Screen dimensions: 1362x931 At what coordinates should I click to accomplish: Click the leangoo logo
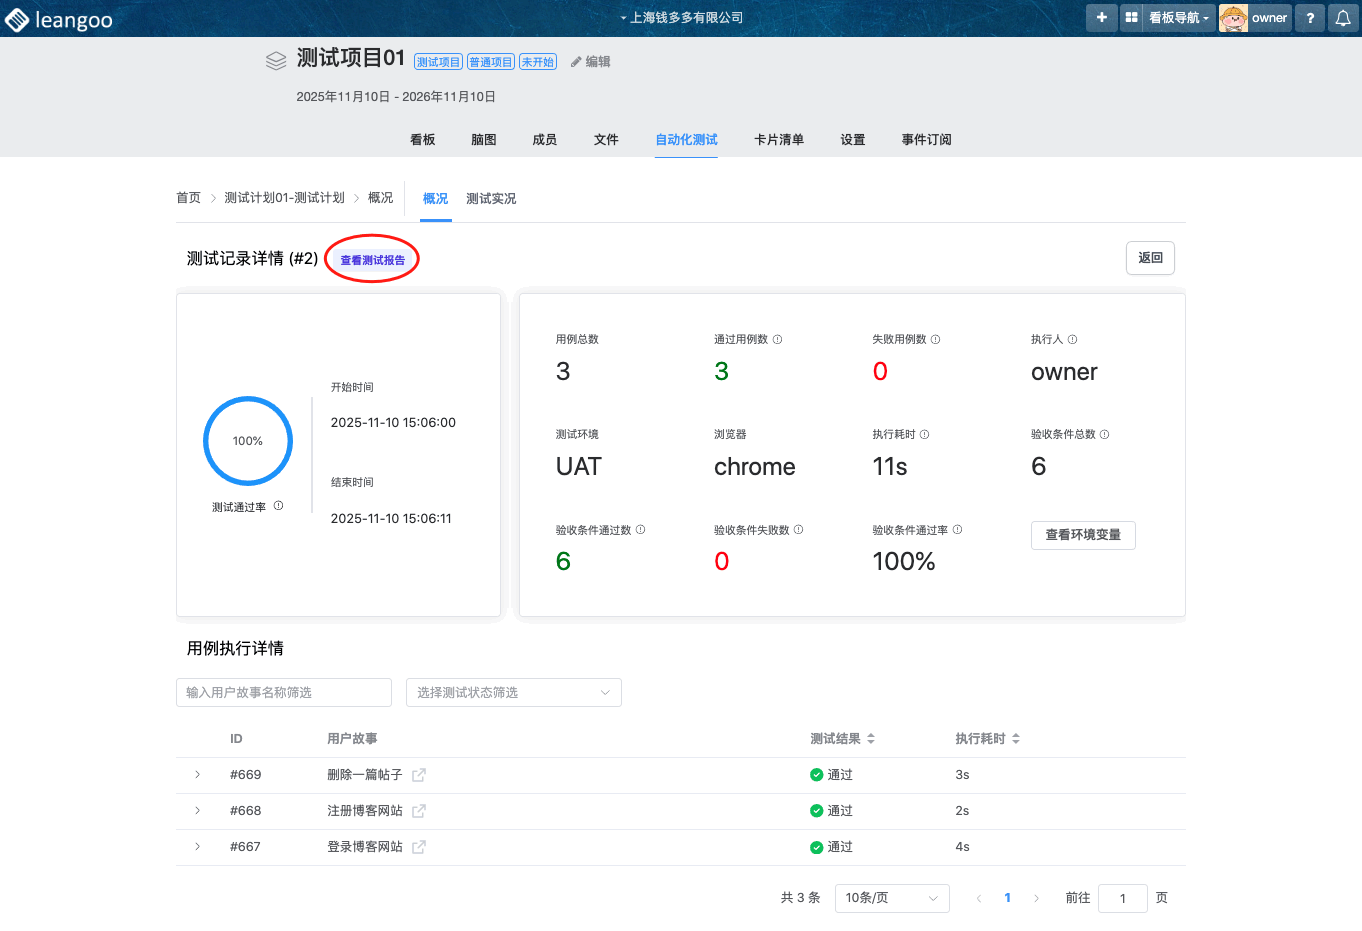pos(59,20)
